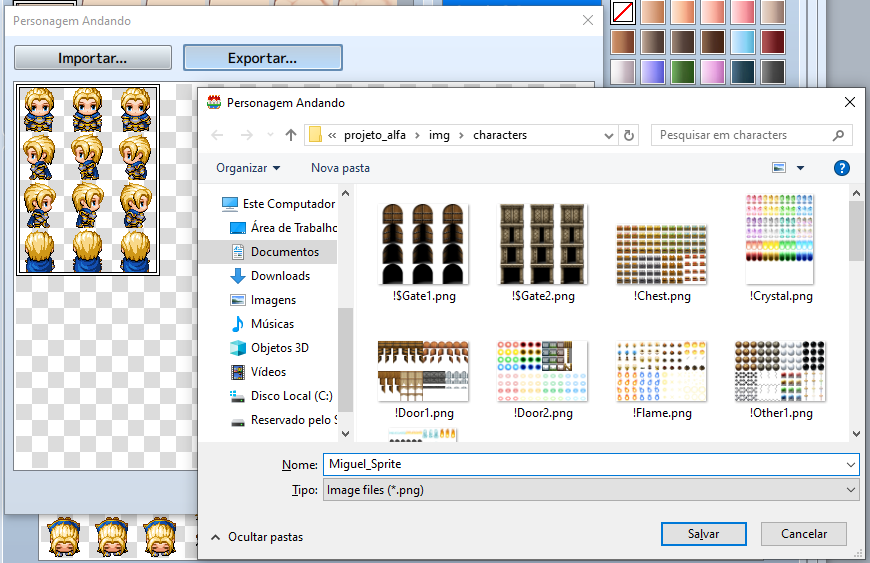Screen dimensions: 870x563
Task: Click Importar button in Personagem Andando window
Action: (x=93, y=58)
